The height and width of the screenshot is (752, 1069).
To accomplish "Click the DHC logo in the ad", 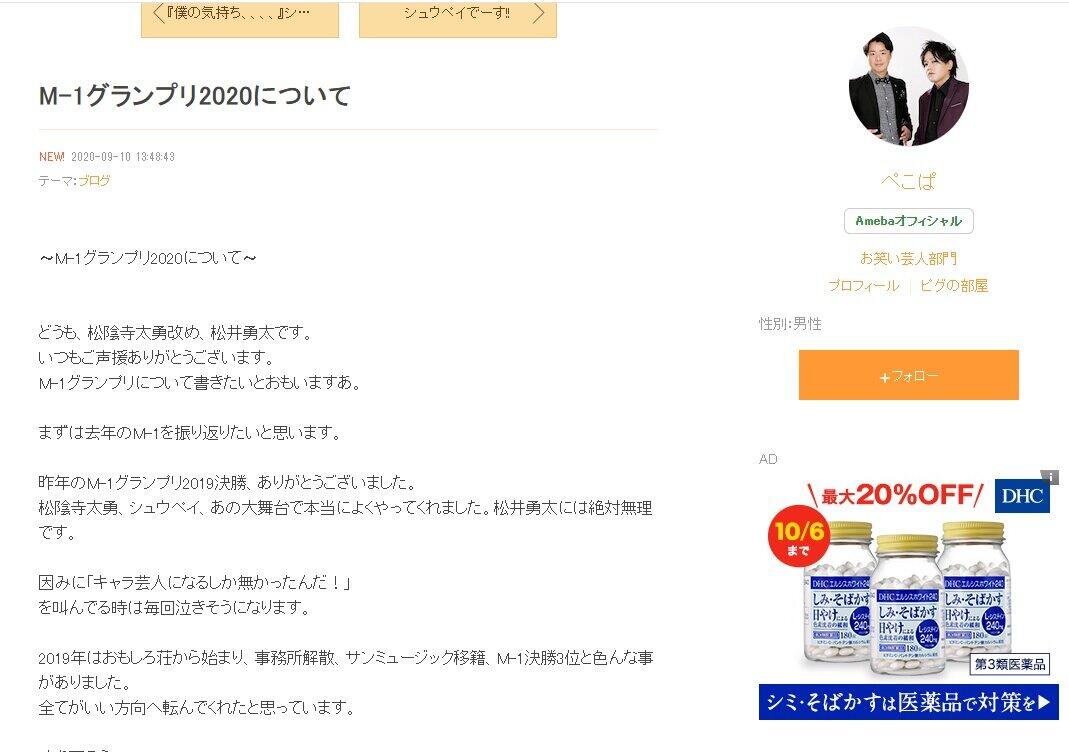I will [x=1022, y=496].
